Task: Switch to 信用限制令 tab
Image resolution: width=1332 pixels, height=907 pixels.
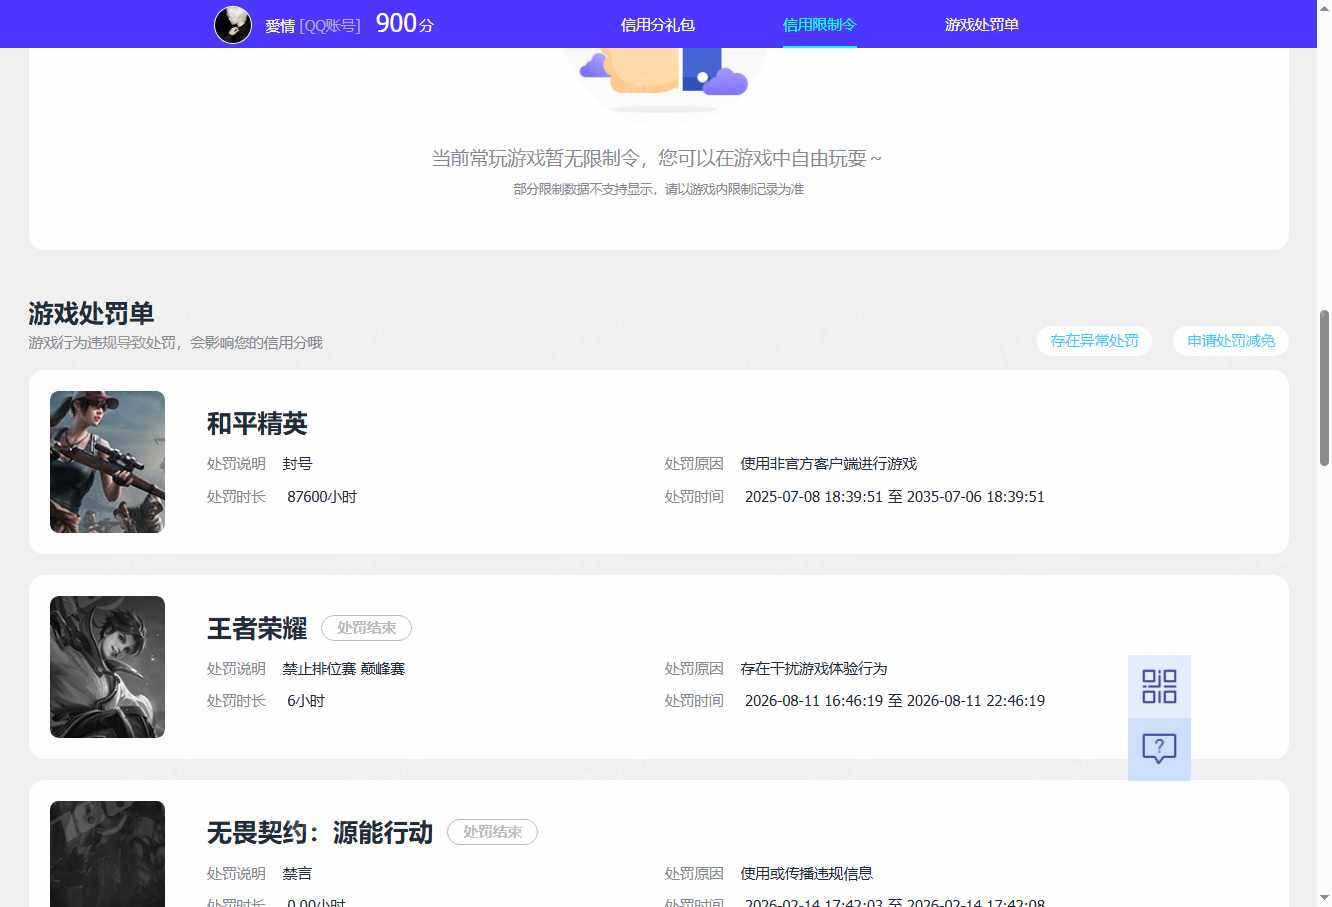Action: tap(820, 25)
